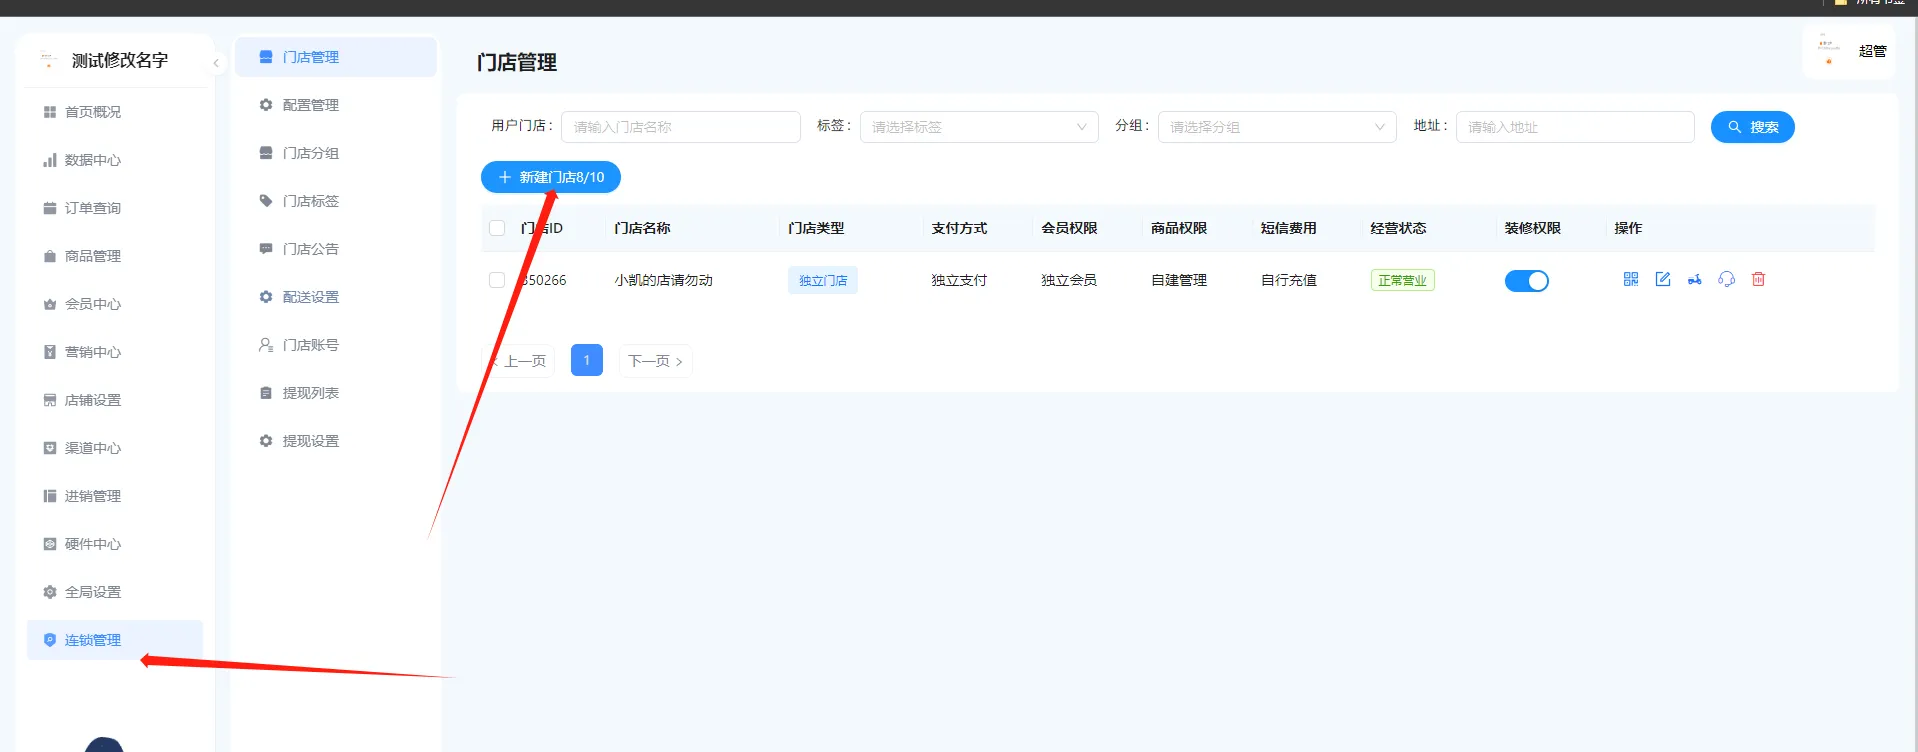Click the logo beside 测试修改名字

tap(47, 60)
